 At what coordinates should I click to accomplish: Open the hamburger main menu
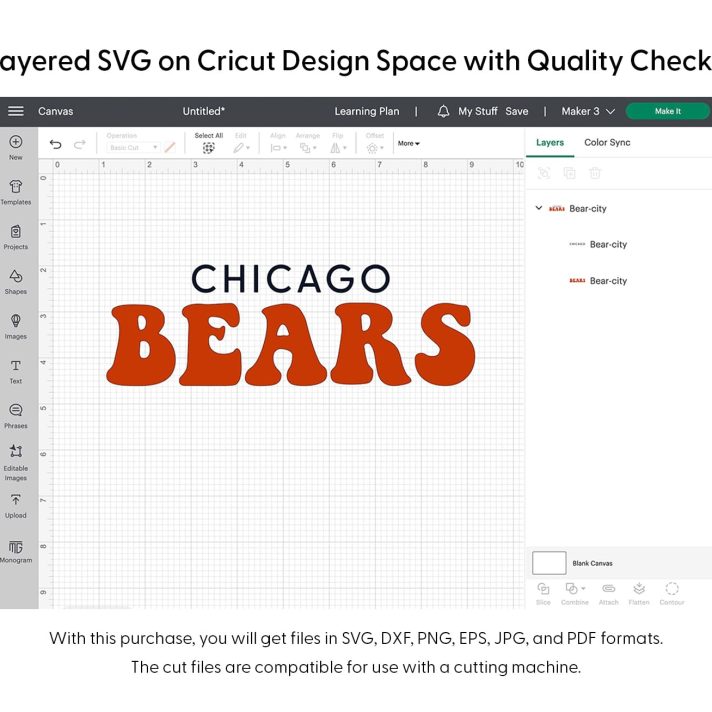[16, 111]
